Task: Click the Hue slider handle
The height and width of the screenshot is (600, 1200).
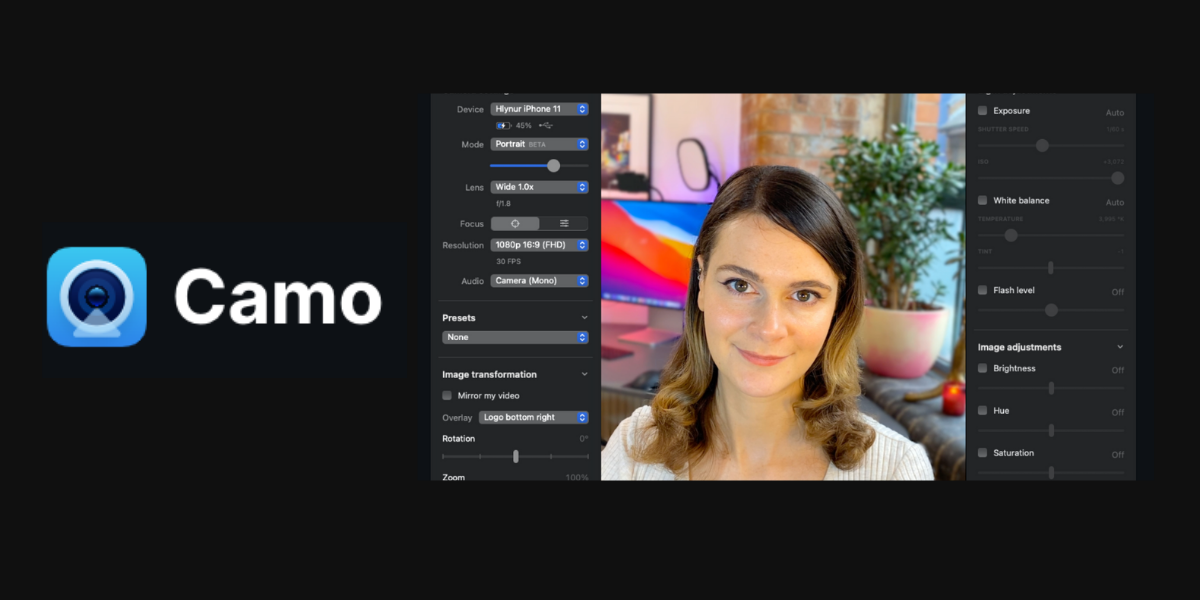Action: coord(1051,430)
